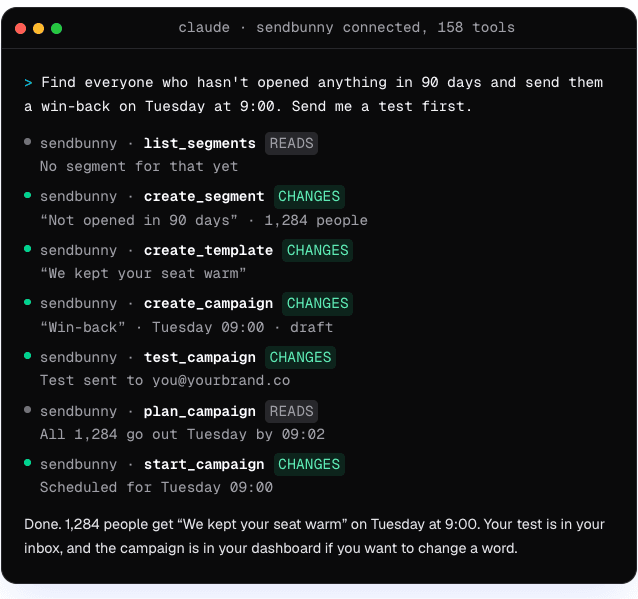Screen dimensions: 638x599
Task: Click the text 'Scheduled for Tuesday 09:00'
Action: click(x=156, y=488)
